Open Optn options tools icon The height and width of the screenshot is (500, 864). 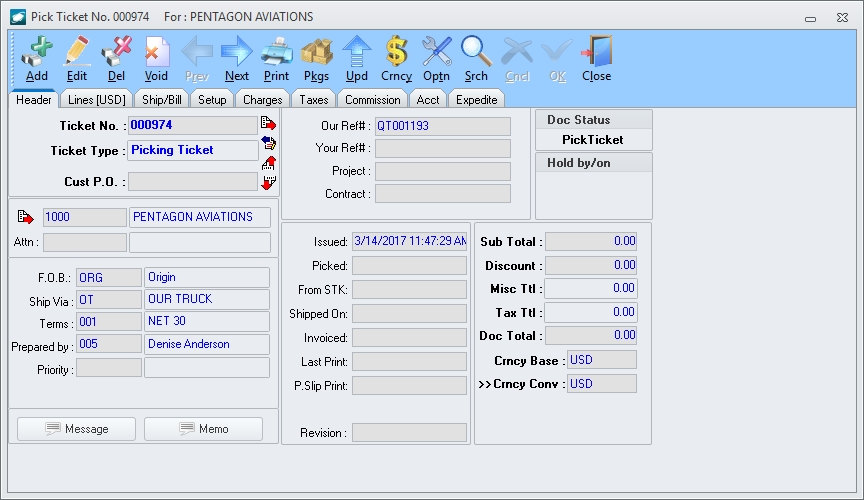(436, 58)
